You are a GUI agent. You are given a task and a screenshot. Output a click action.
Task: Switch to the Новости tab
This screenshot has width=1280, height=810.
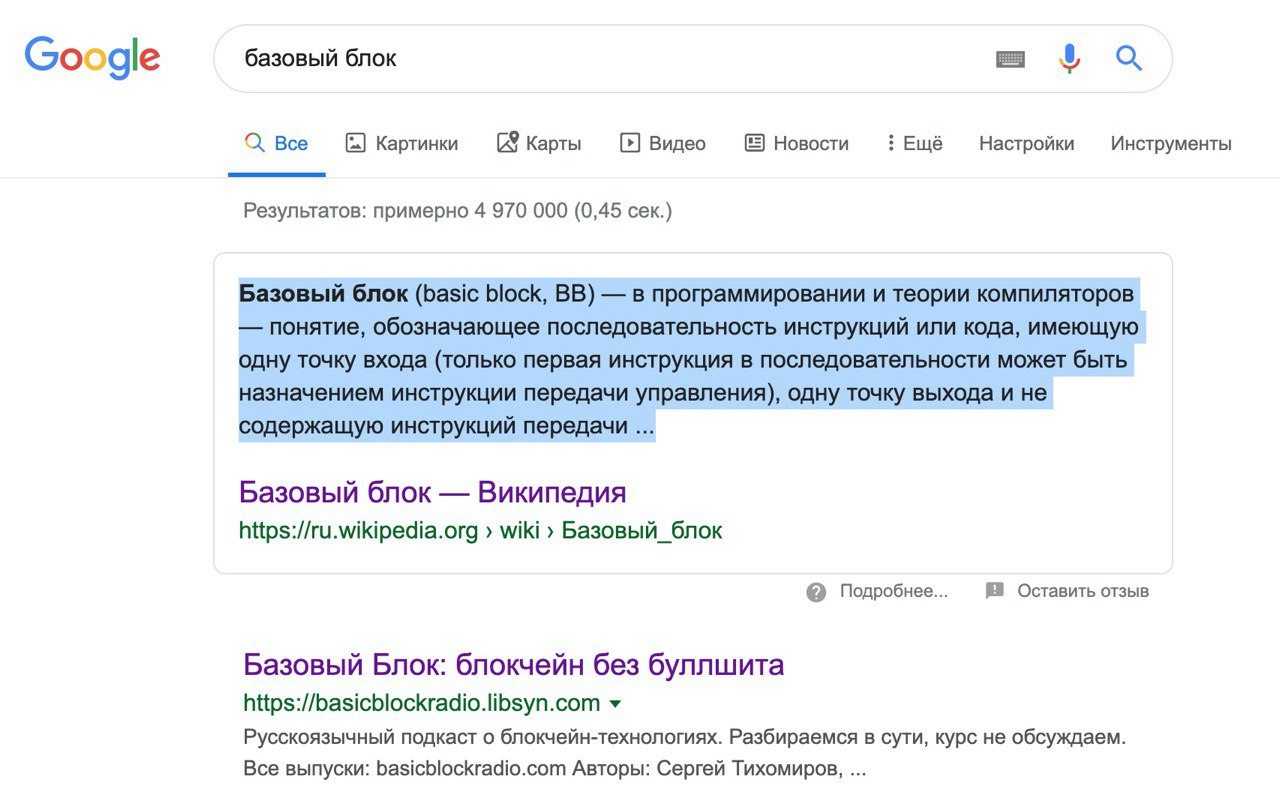[797, 144]
